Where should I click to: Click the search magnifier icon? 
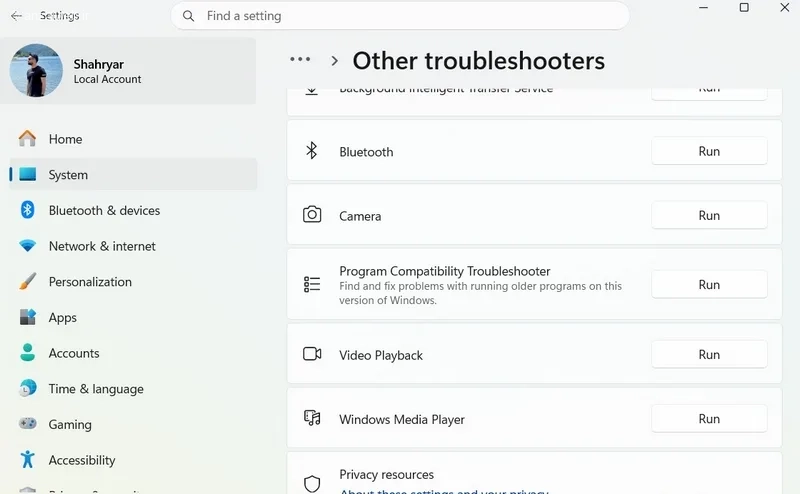(x=188, y=16)
